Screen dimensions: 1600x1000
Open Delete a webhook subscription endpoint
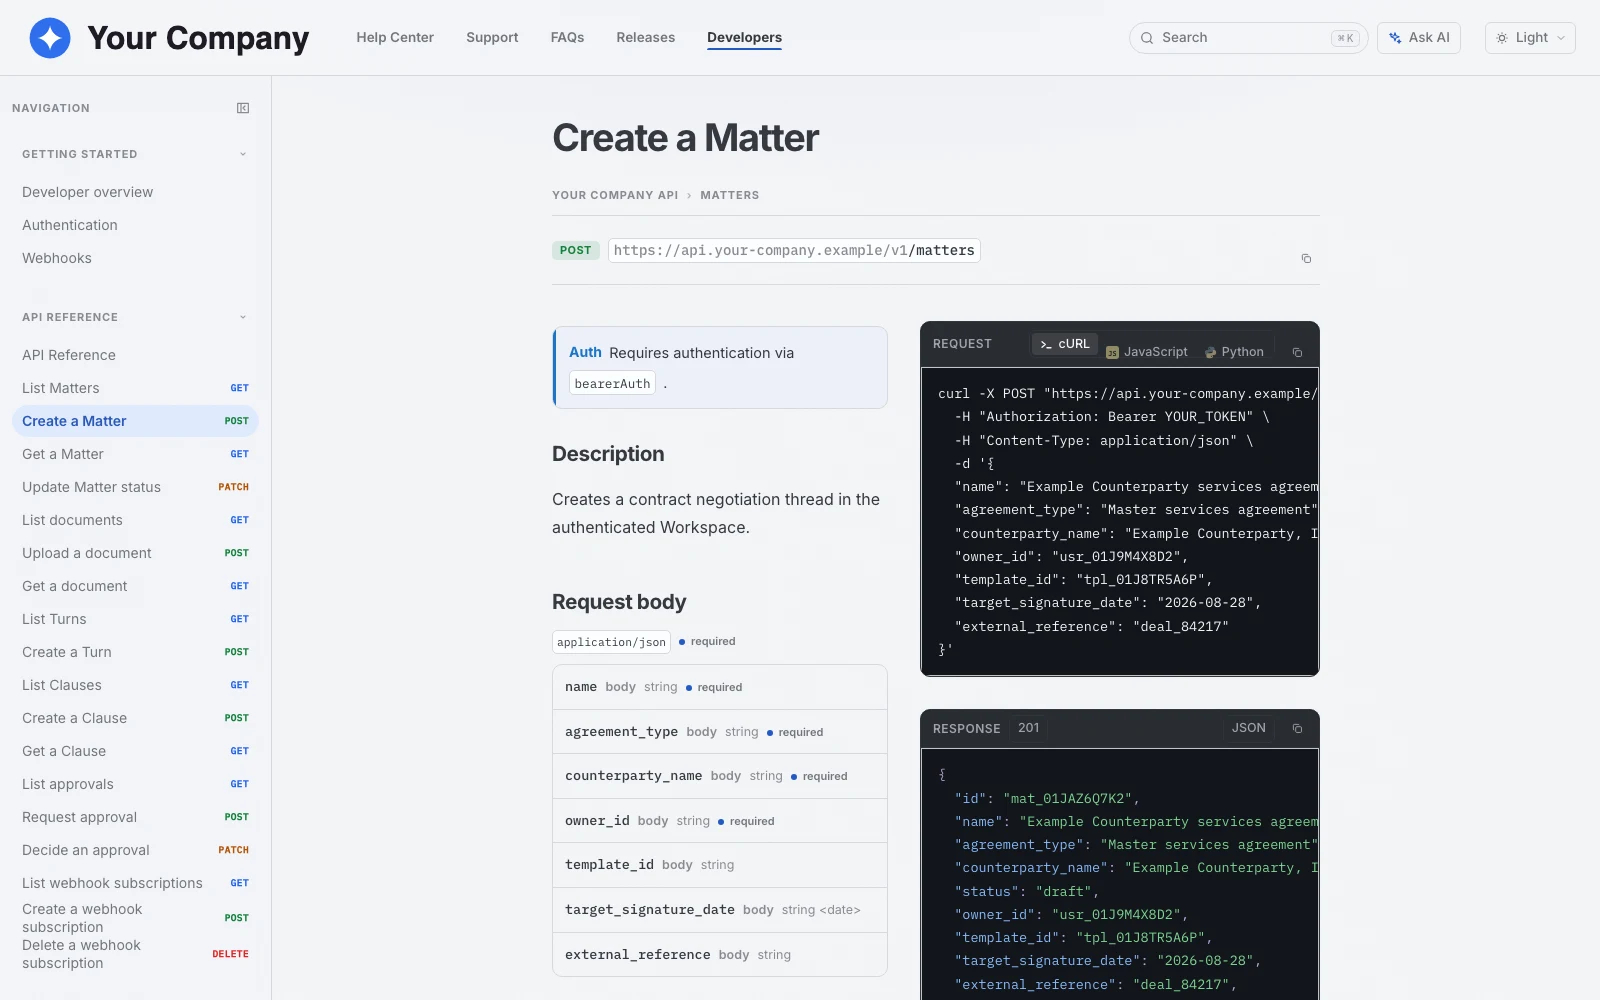point(135,954)
